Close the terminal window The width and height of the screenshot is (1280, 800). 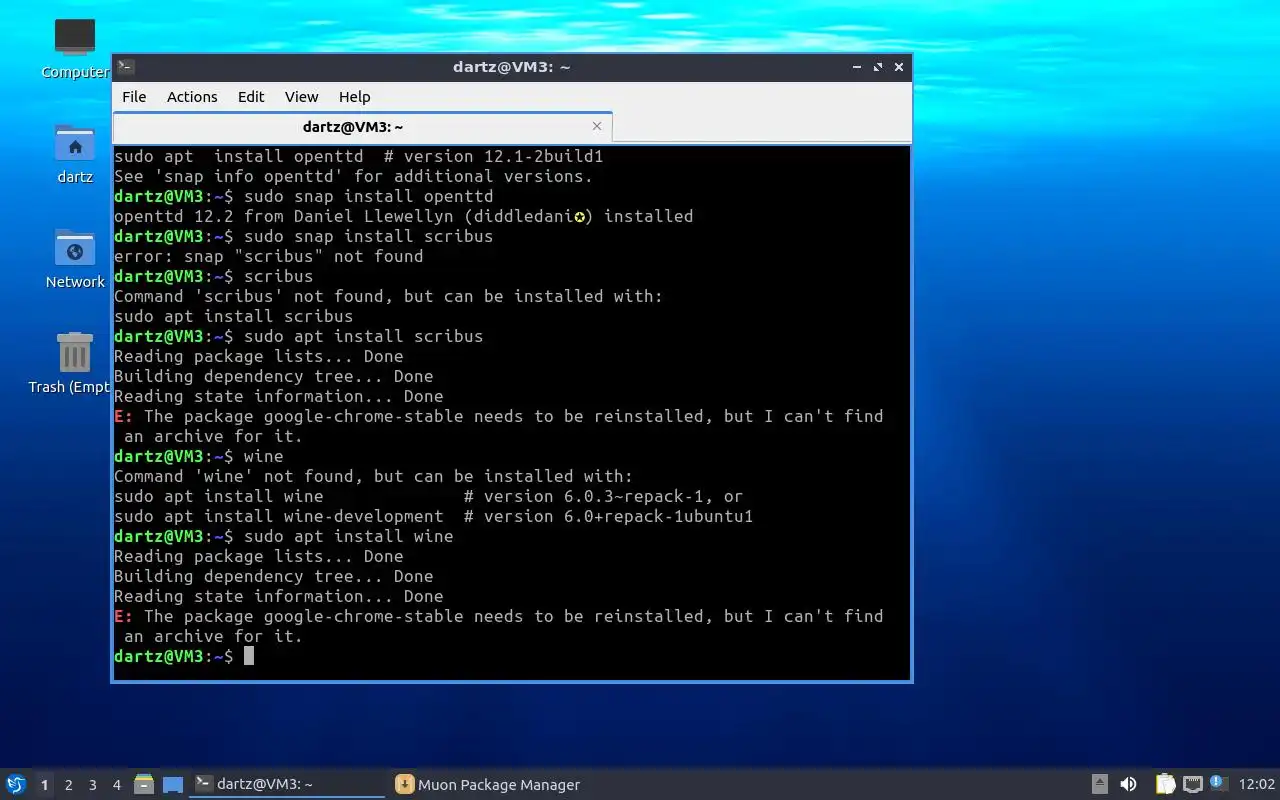pos(899,67)
